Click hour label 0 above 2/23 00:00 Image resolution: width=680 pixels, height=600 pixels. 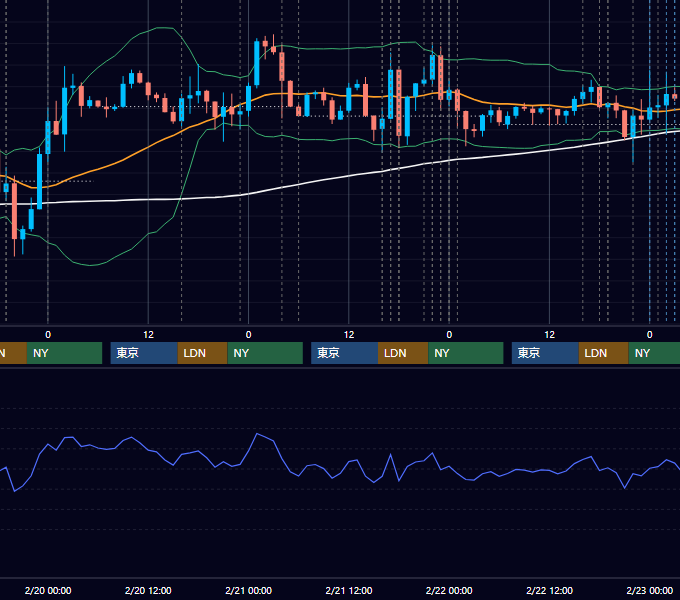click(650, 335)
